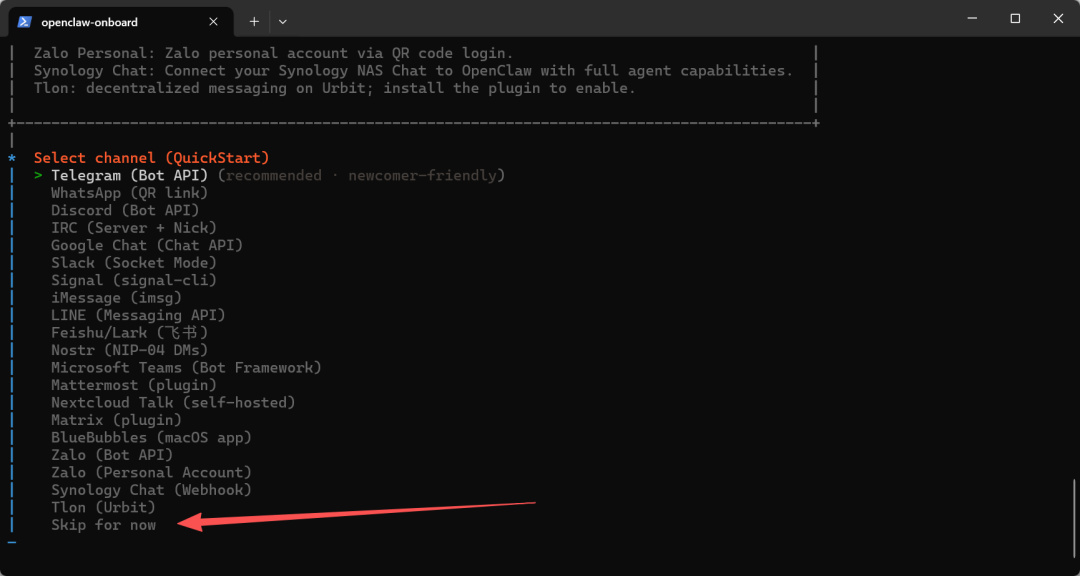Select Matrix (plugin) channel
Viewport: 1080px width, 576px height.
[x=116, y=420]
